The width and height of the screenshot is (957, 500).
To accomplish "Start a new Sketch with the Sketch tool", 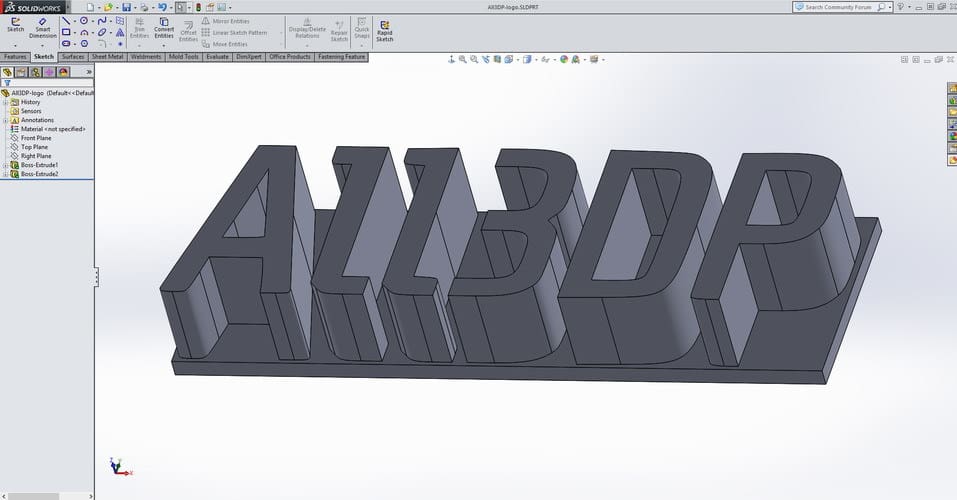I will coord(15,24).
